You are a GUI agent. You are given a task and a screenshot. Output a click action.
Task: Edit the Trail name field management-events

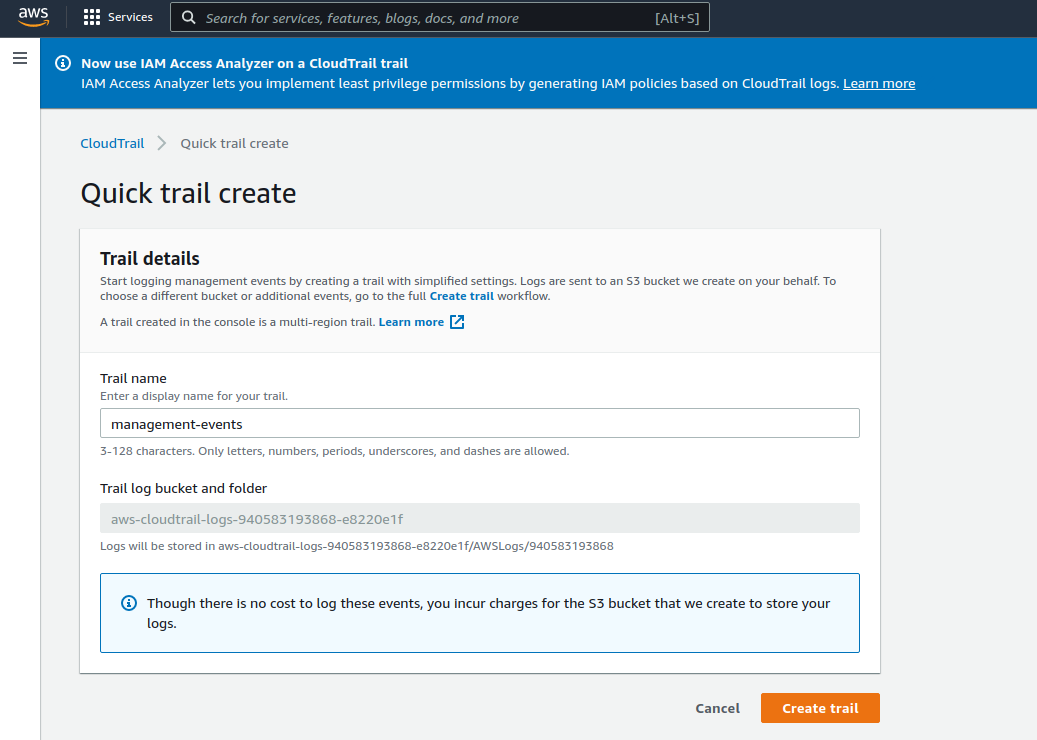tap(479, 423)
